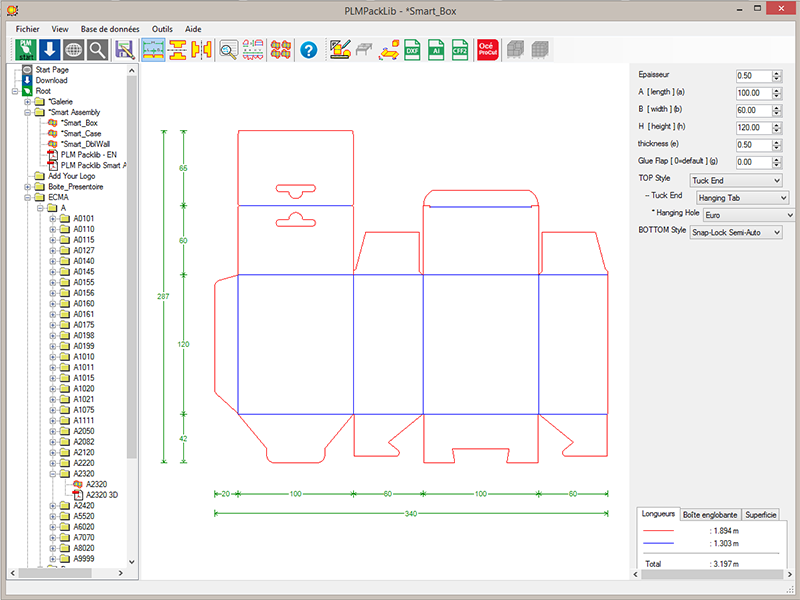The width and height of the screenshot is (800, 600).
Task: Click the 3D fold view icon
Action: pos(388,50)
